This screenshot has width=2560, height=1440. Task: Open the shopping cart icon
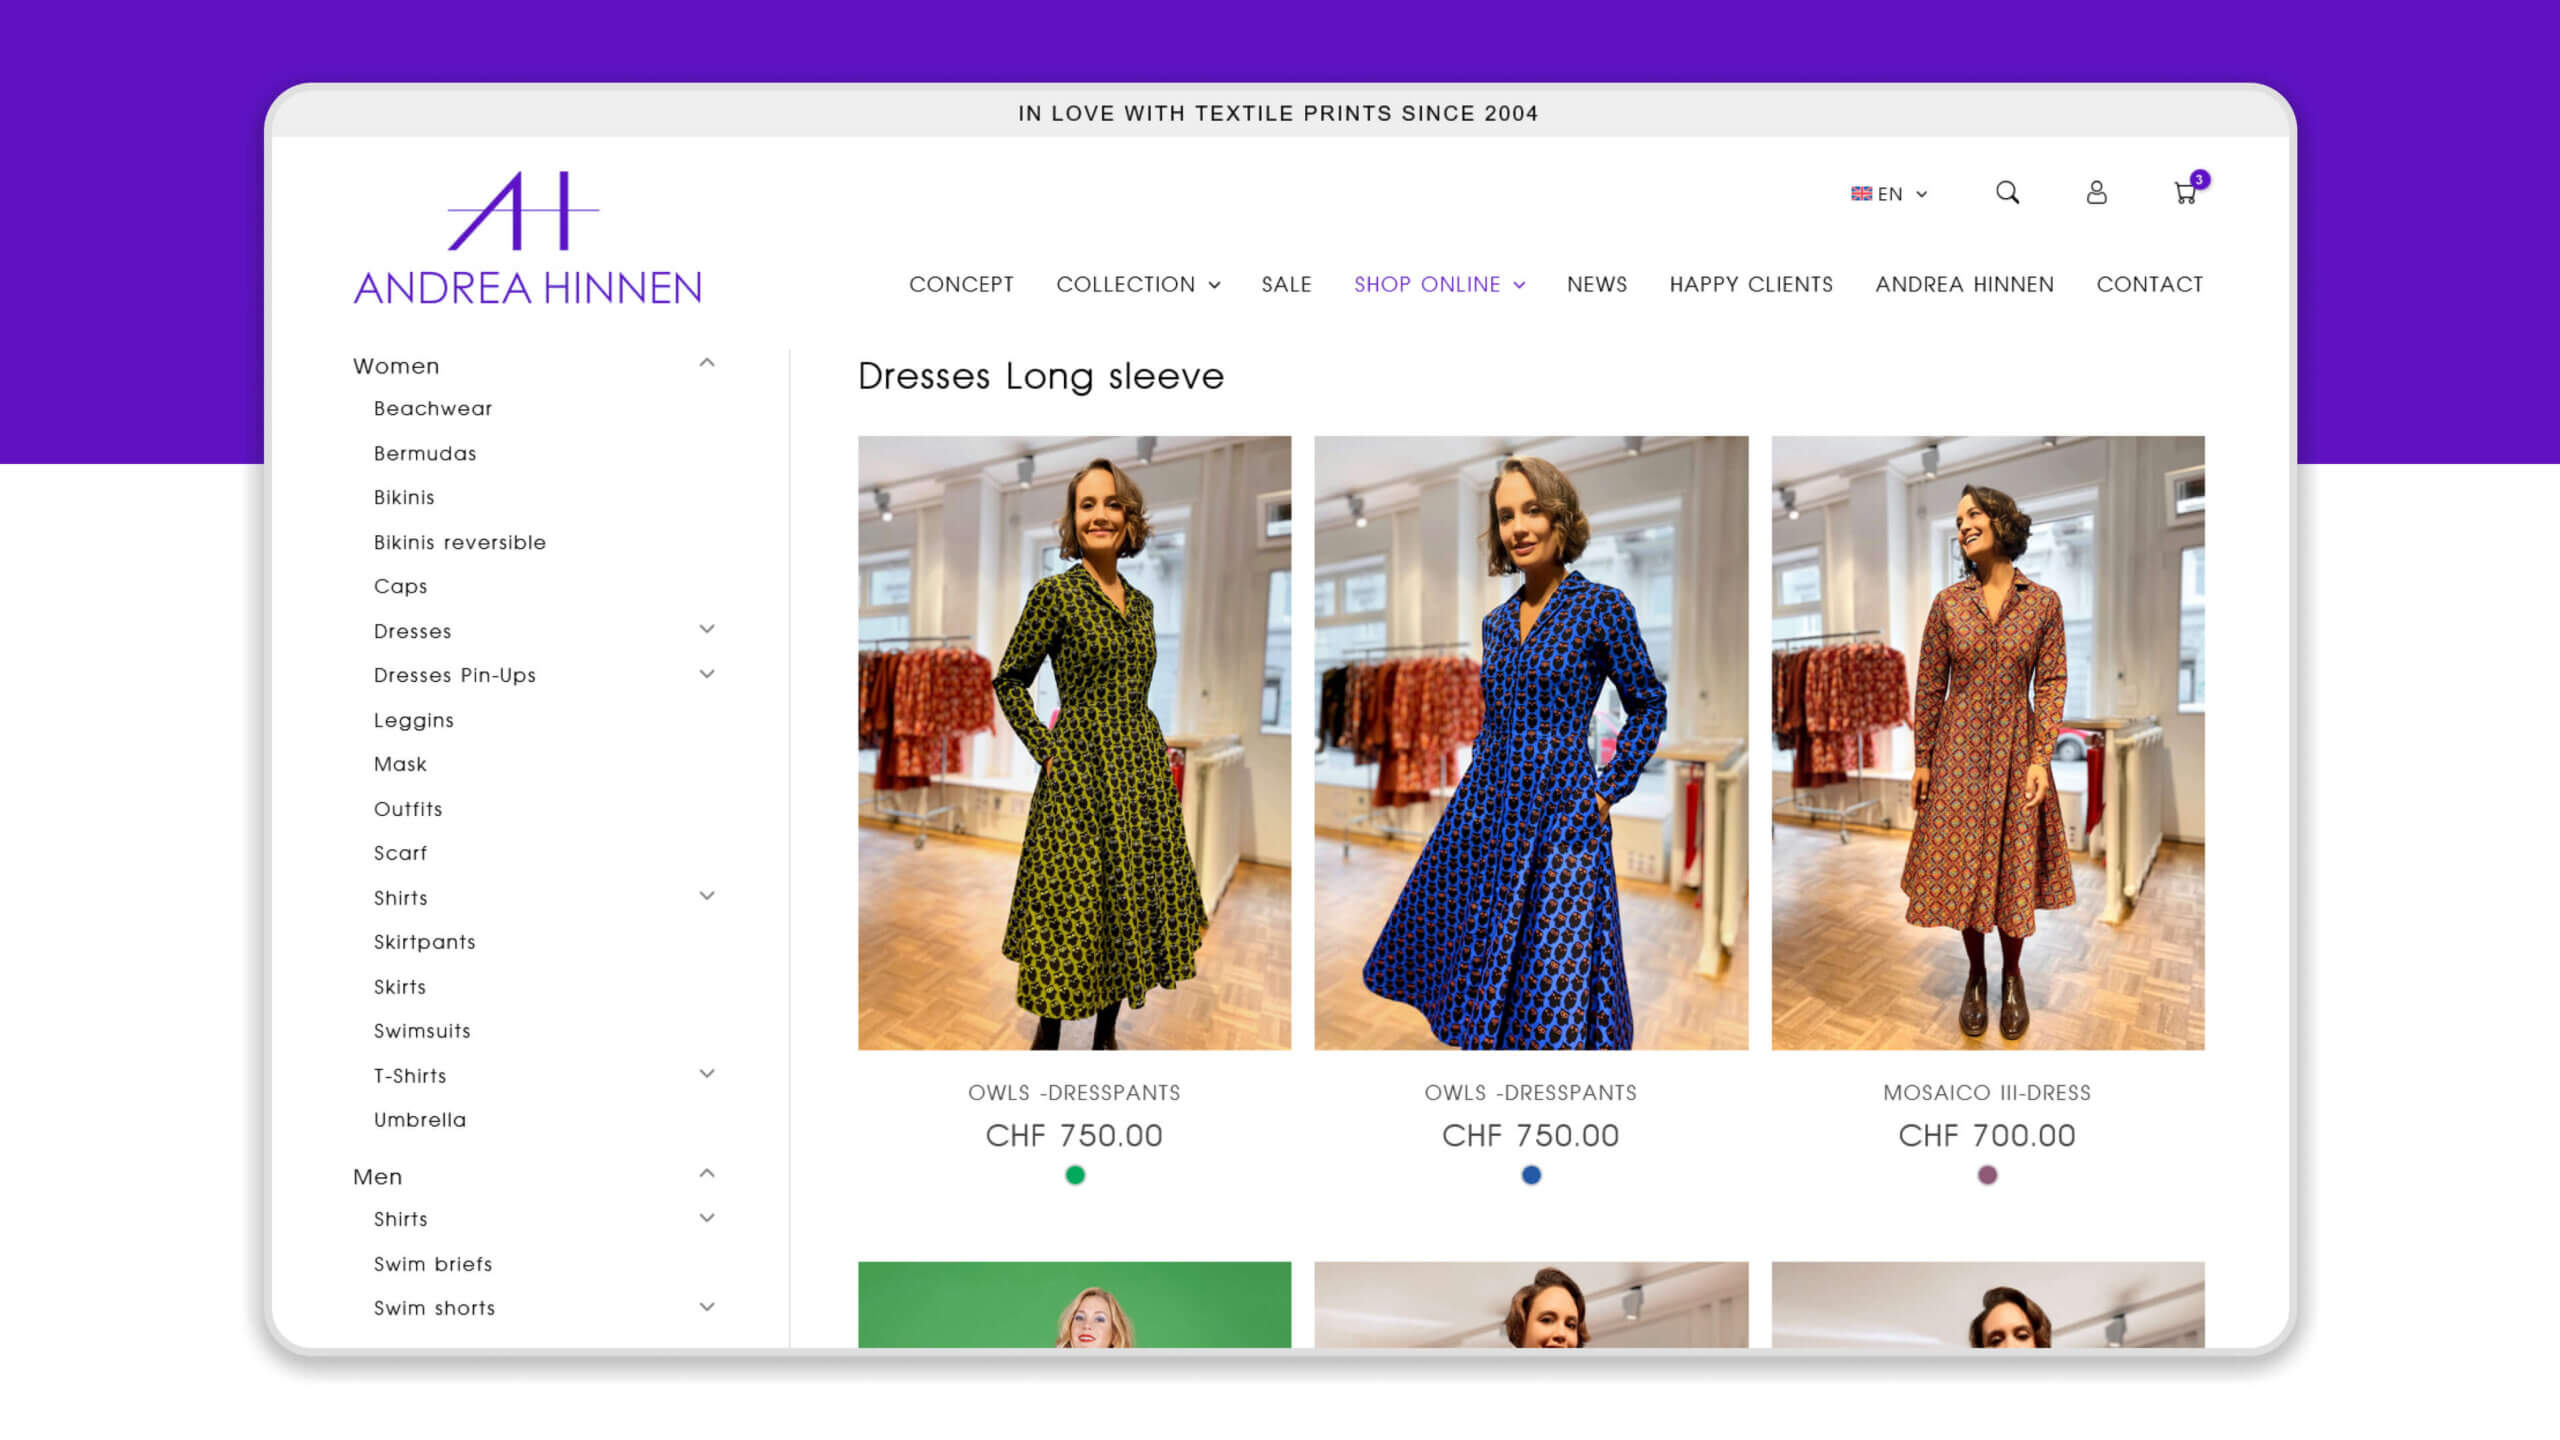[2185, 193]
